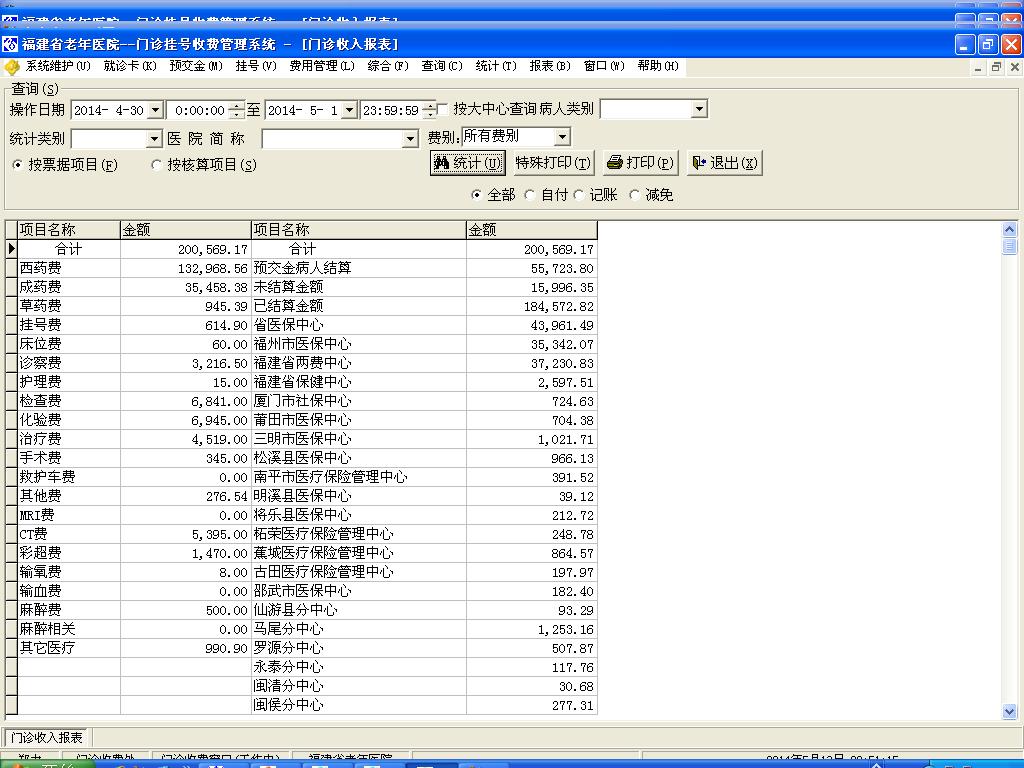
Task: Click the vertical scrollbar thumb
Action: [x=1009, y=246]
